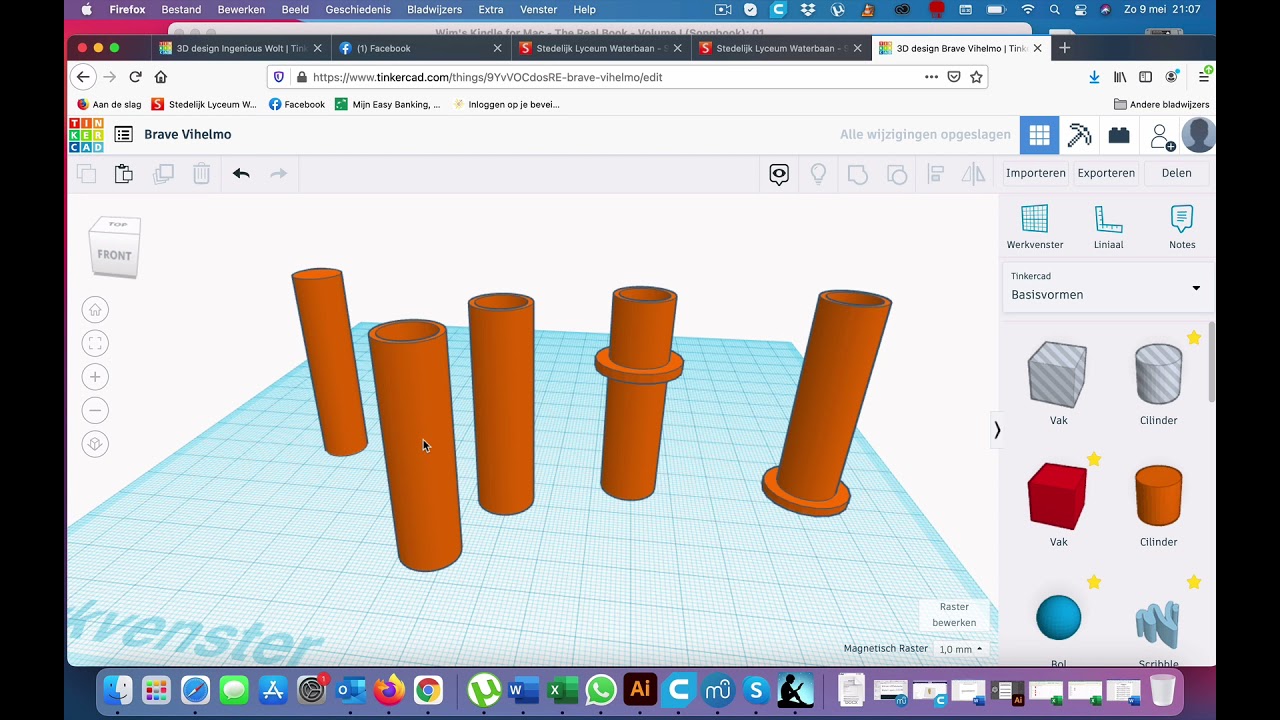
Task: Pick the Scribble shape
Action: pos(1158,626)
